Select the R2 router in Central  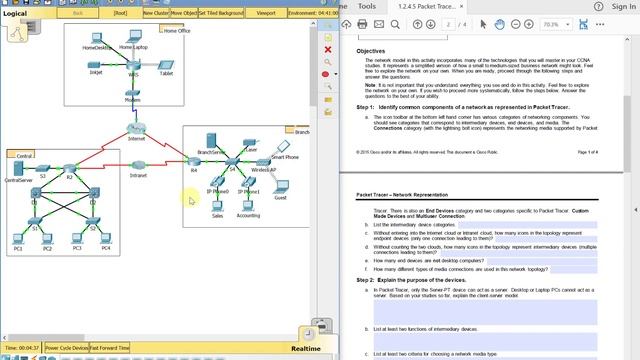click(x=69, y=168)
